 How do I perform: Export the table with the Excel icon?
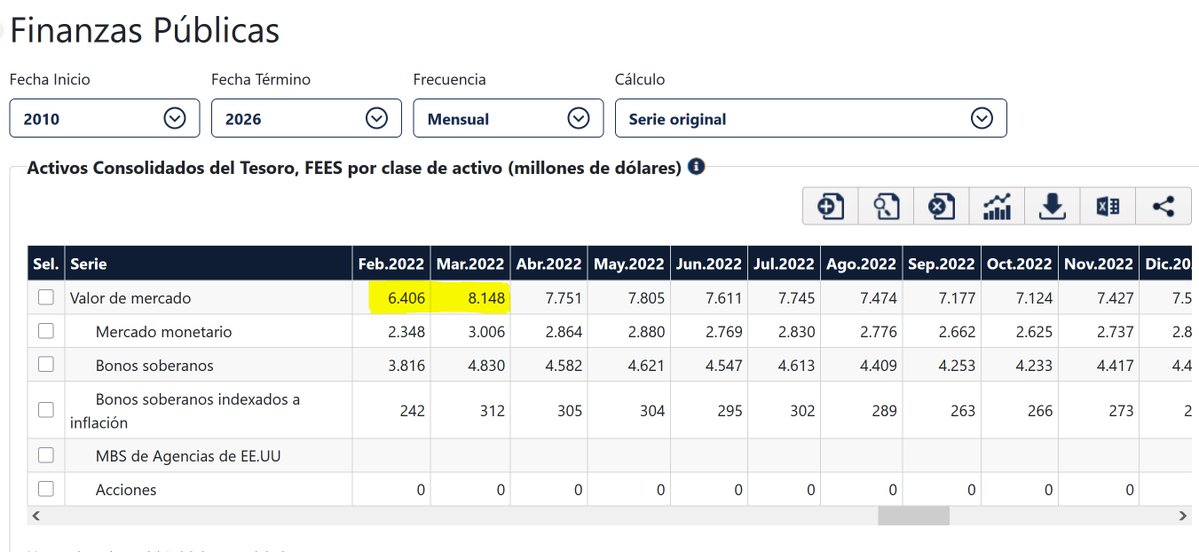coord(1108,206)
